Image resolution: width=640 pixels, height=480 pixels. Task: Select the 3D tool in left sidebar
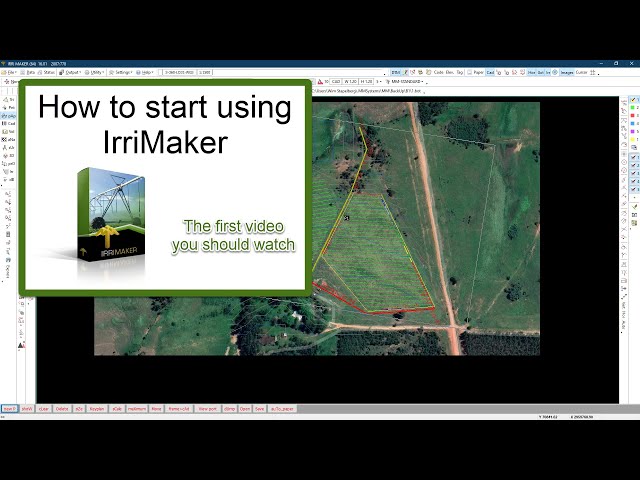pos(9,156)
